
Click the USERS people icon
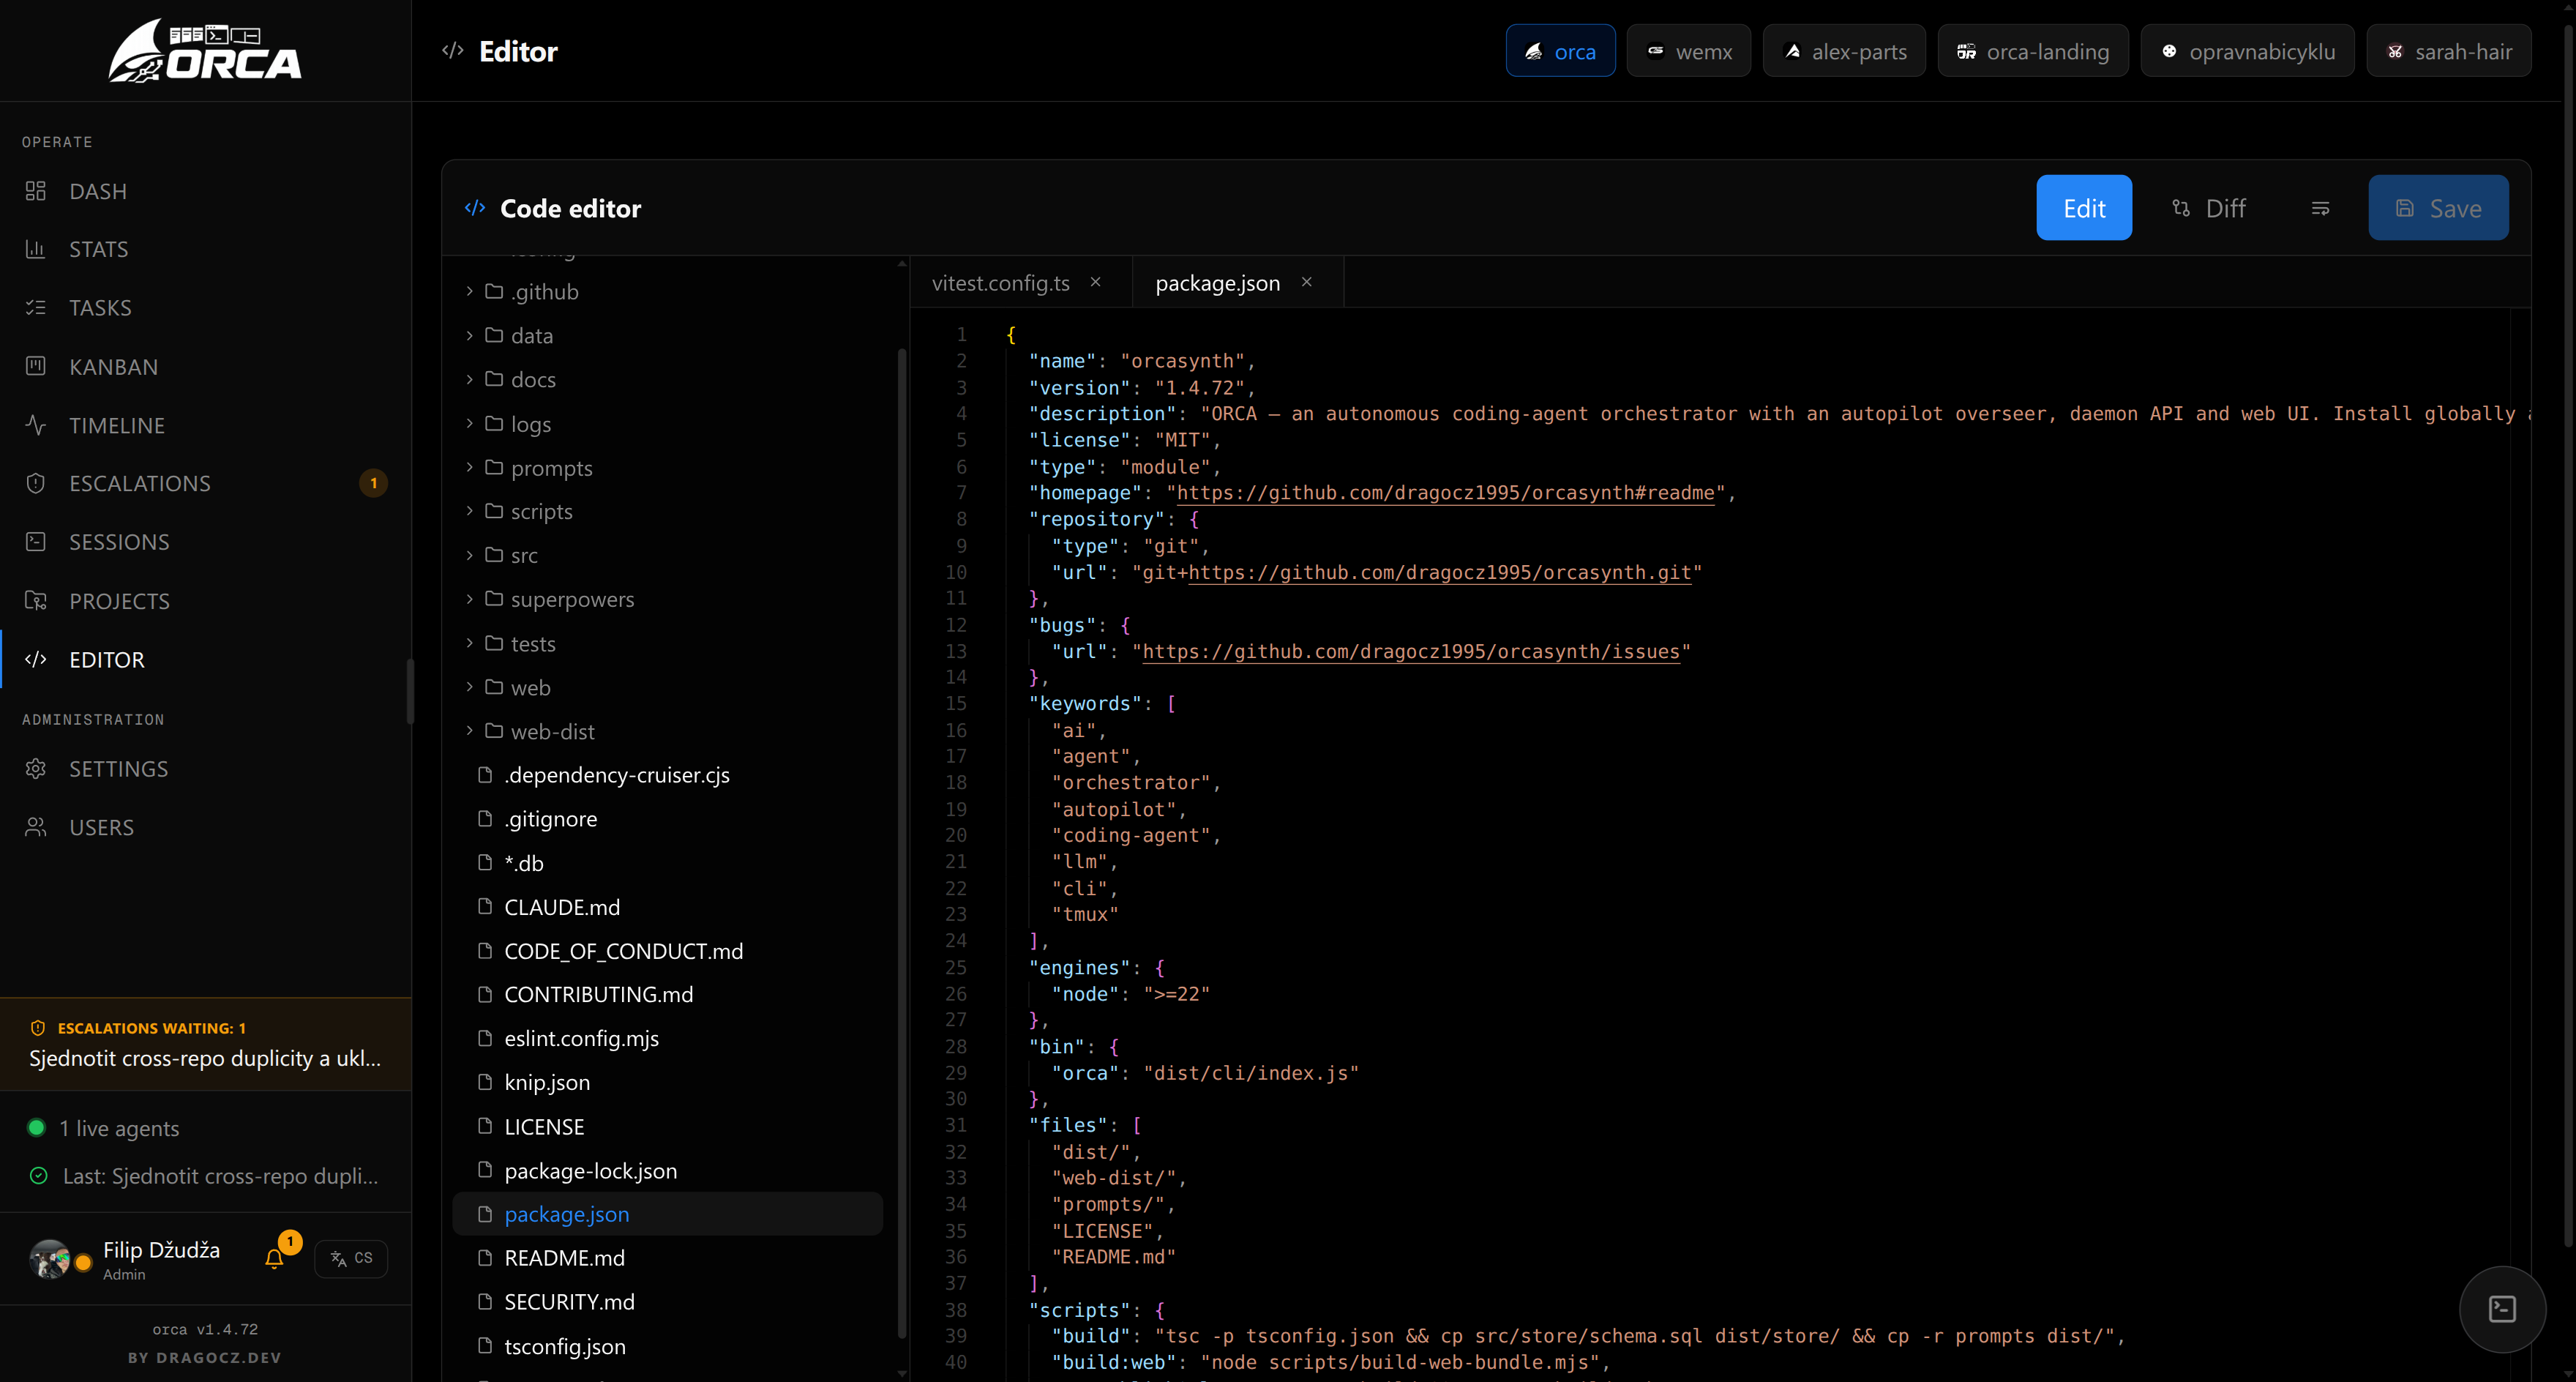point(36,827)
